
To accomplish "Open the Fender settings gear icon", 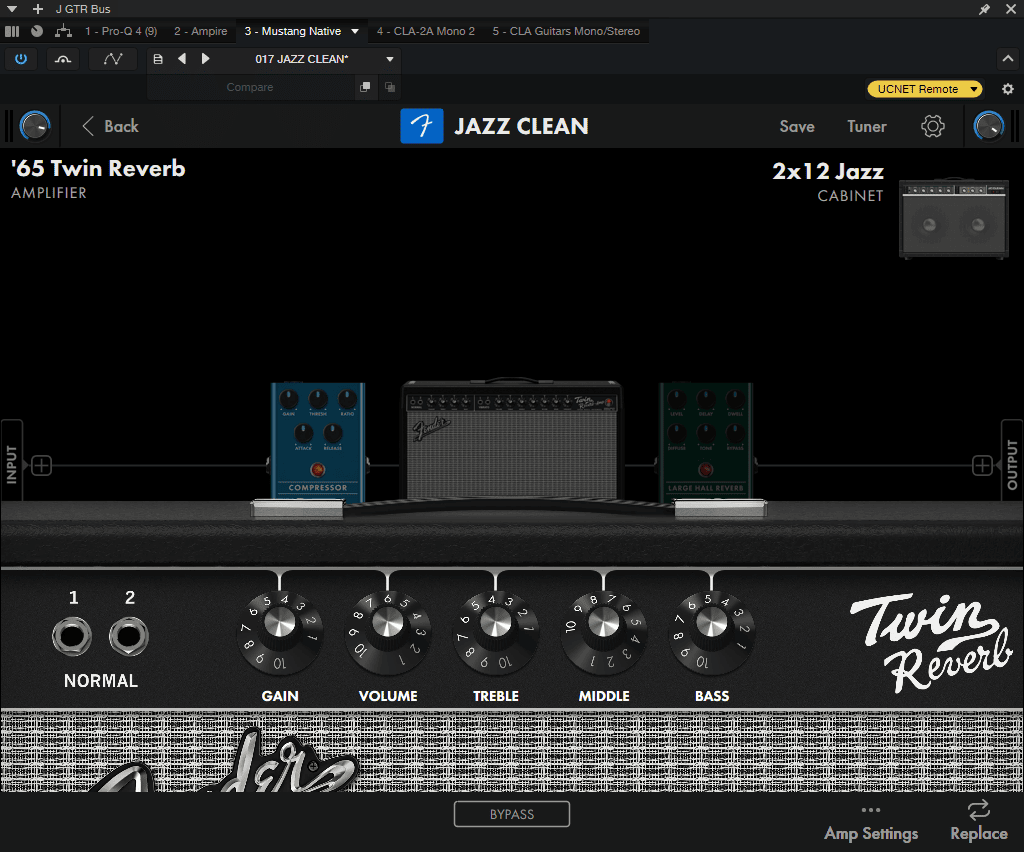I will [933, 126].
